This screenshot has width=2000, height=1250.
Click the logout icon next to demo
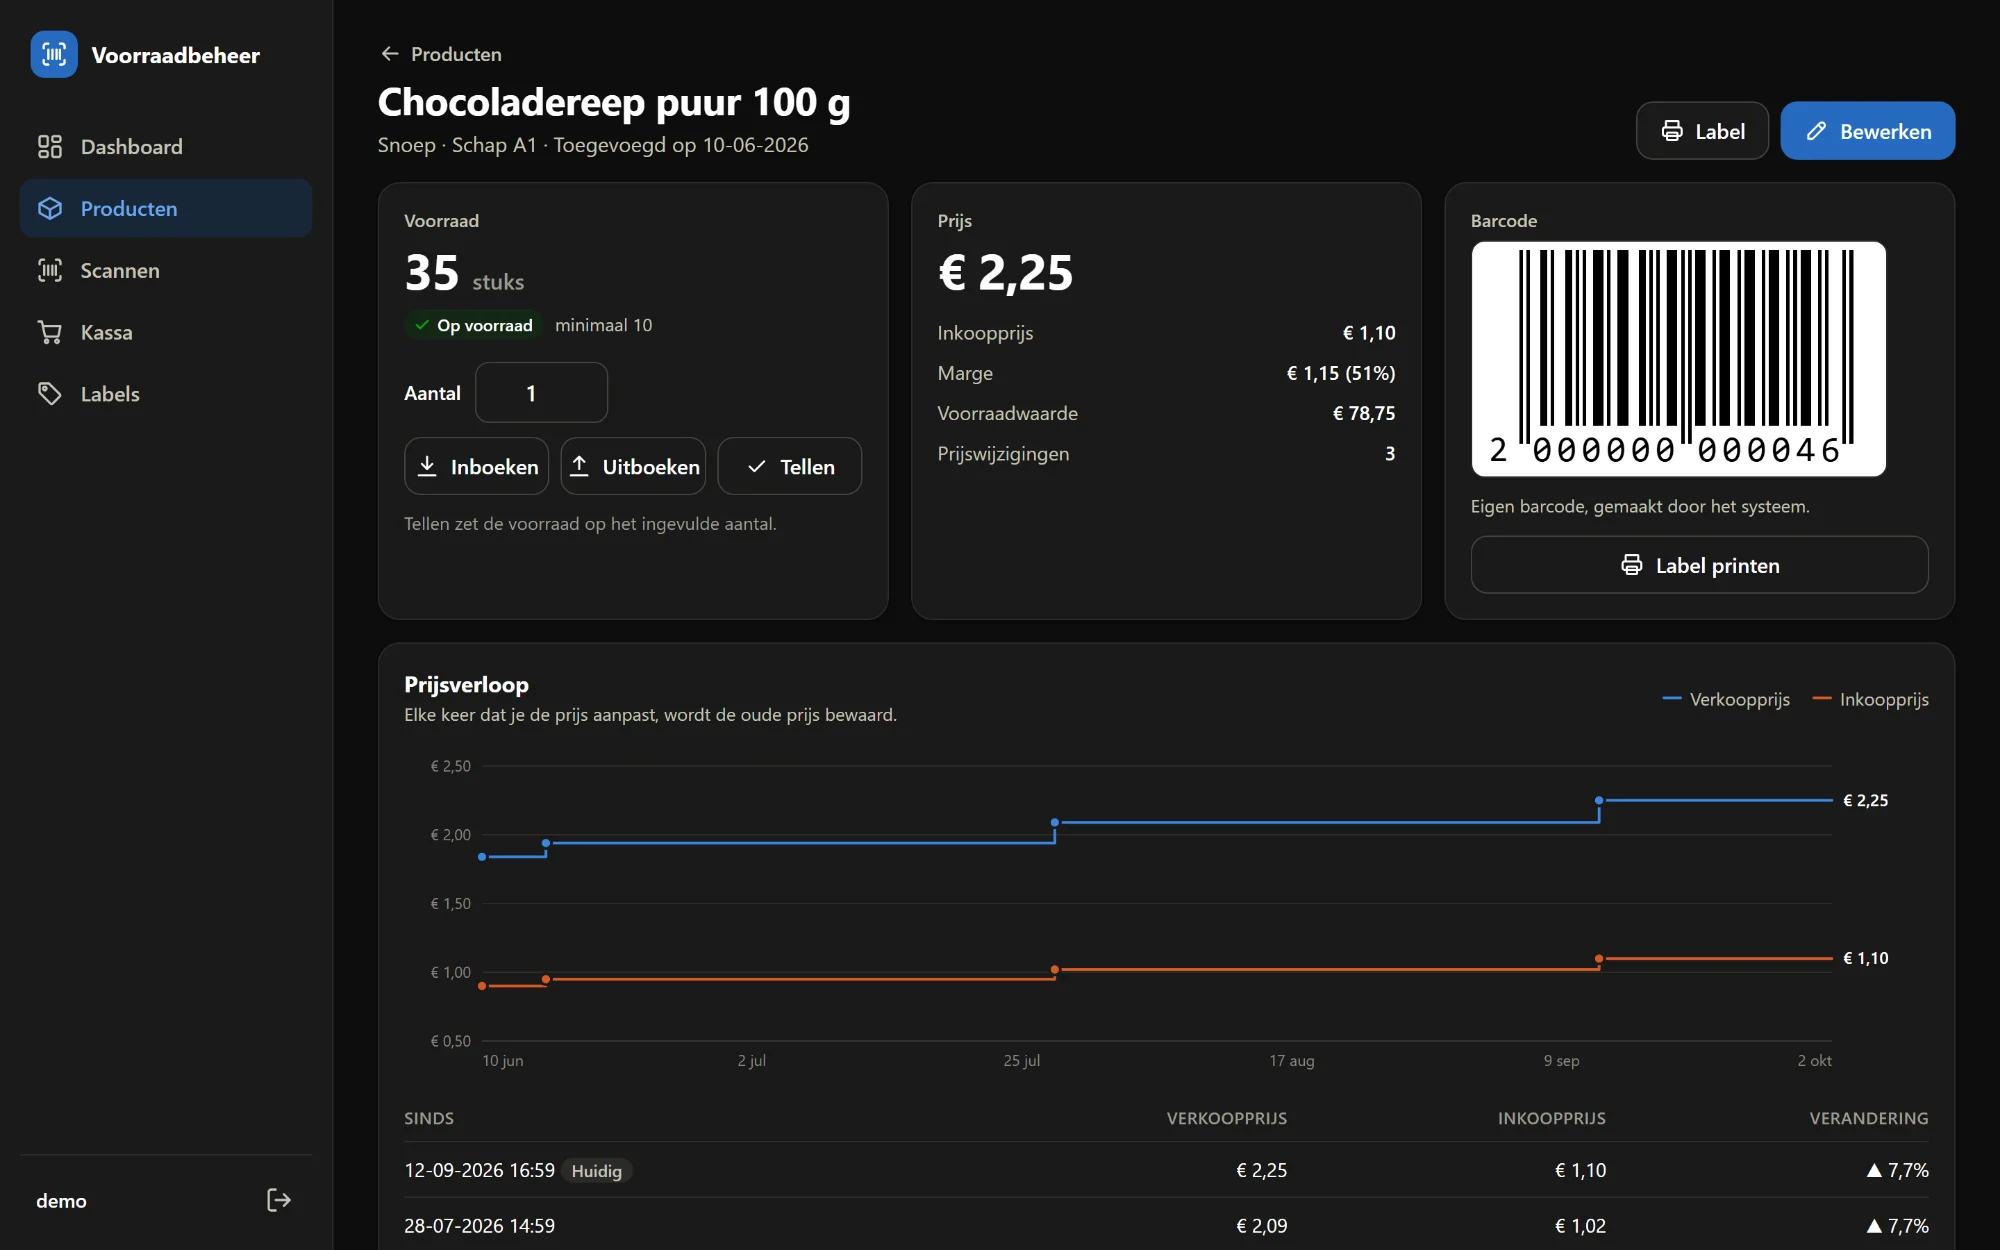coord(279,1200)
